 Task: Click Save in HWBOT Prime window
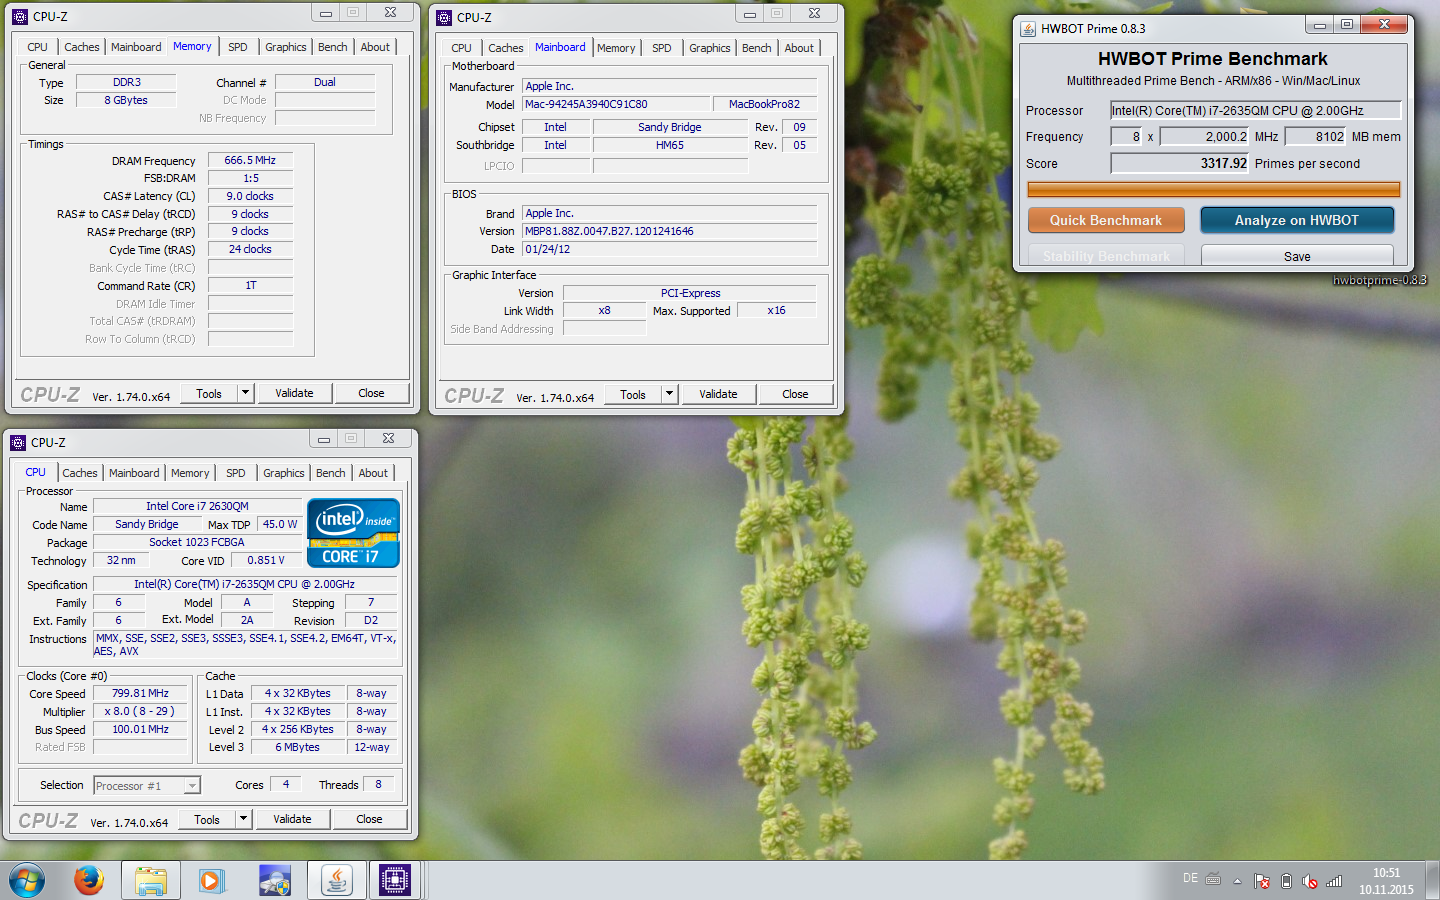point(1297,256)
